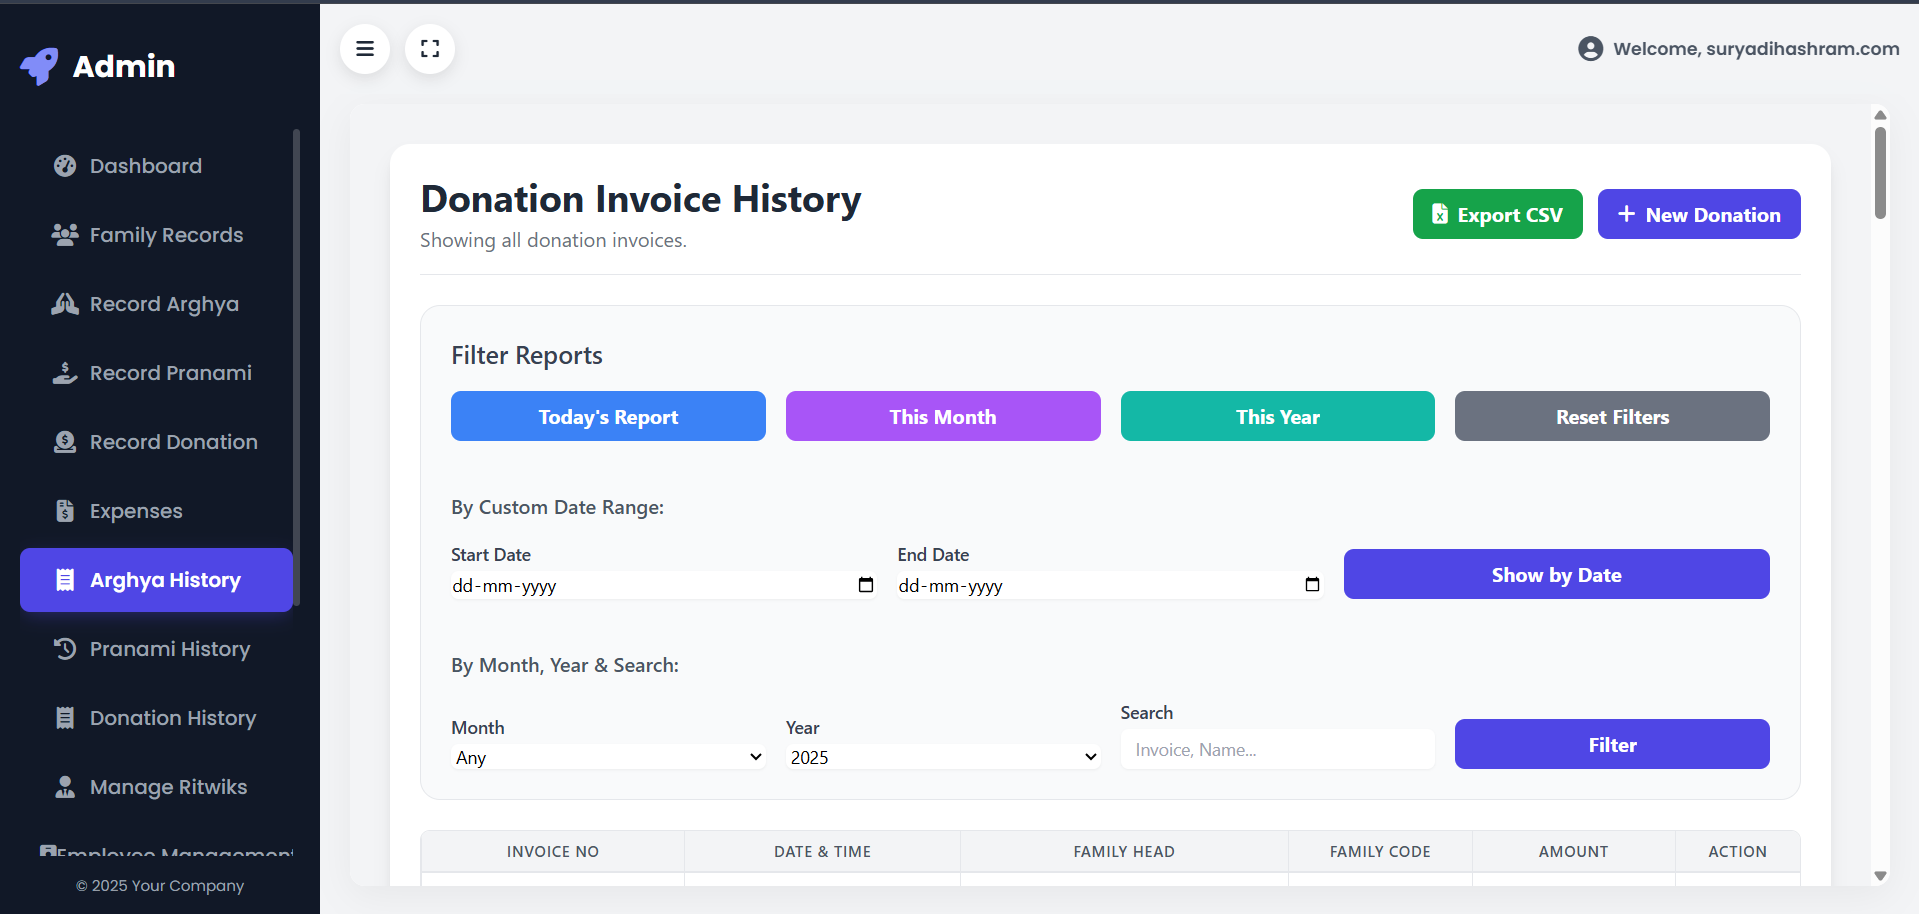Click the rocket Admin logo
This screenshot has height=914, width=1919.
(x=40, y=66)
